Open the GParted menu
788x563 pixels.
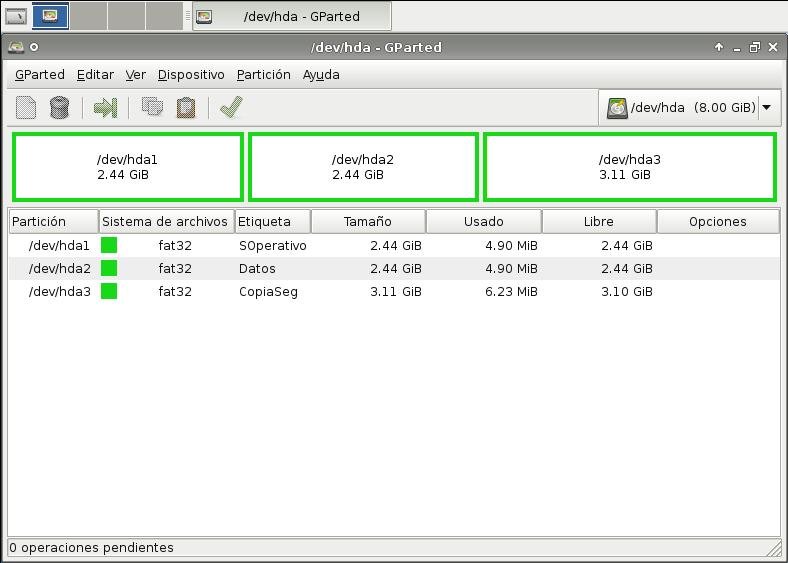(40, 75)
